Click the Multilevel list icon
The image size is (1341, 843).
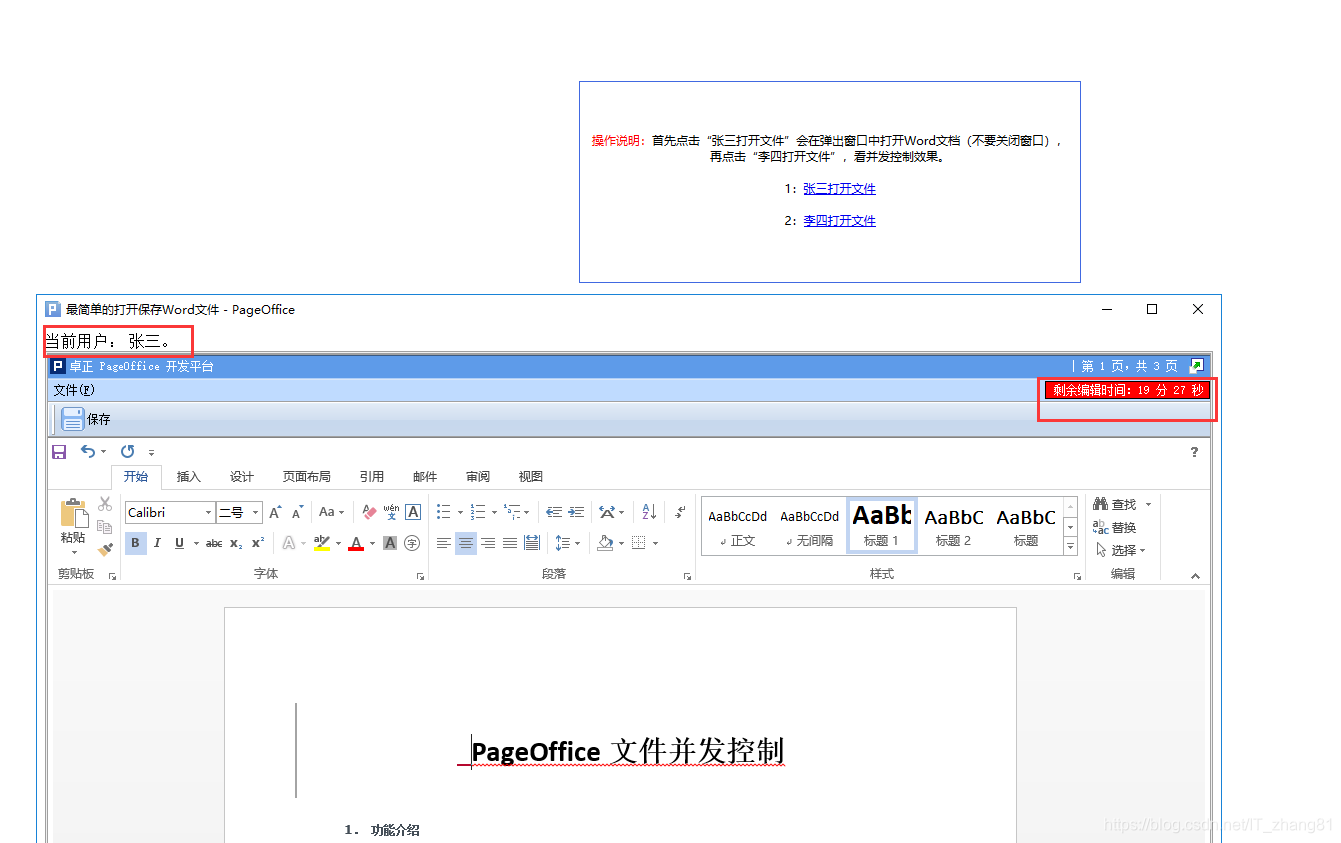[511, 512]
